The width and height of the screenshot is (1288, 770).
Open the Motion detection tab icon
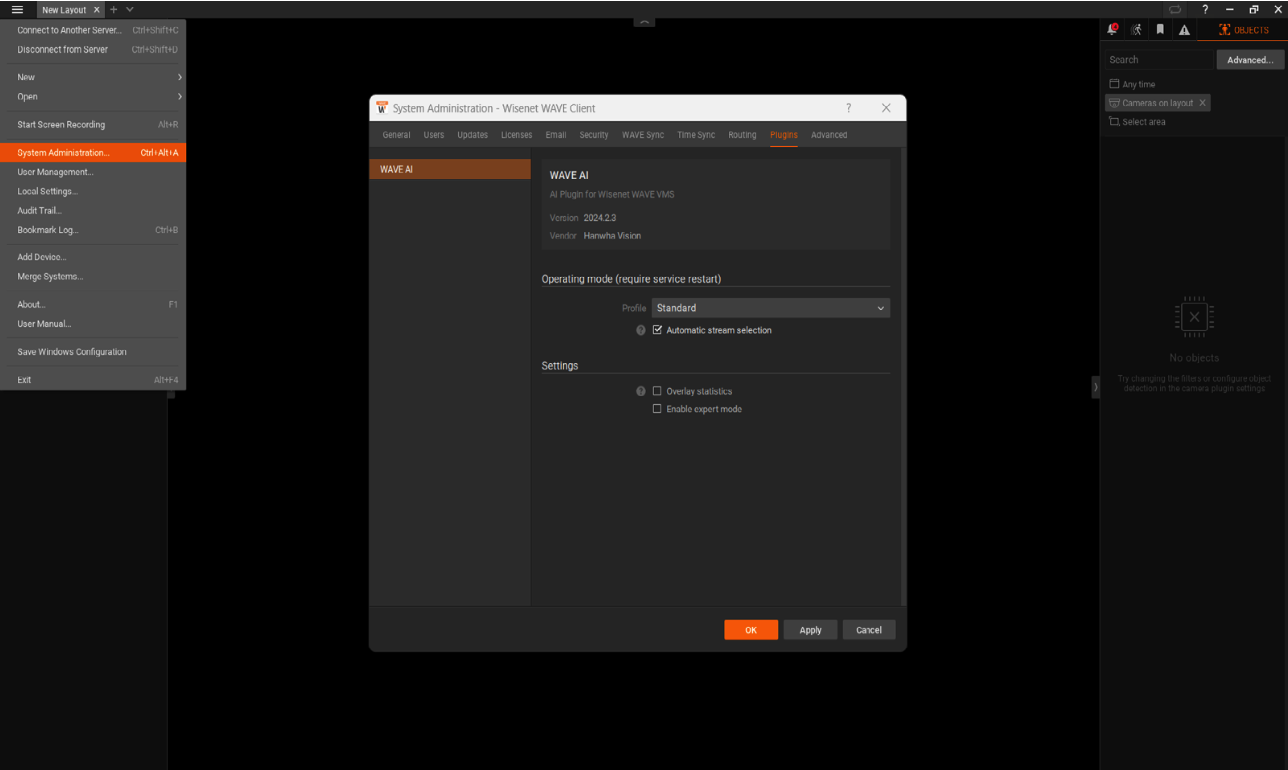tap(1136, 30)
